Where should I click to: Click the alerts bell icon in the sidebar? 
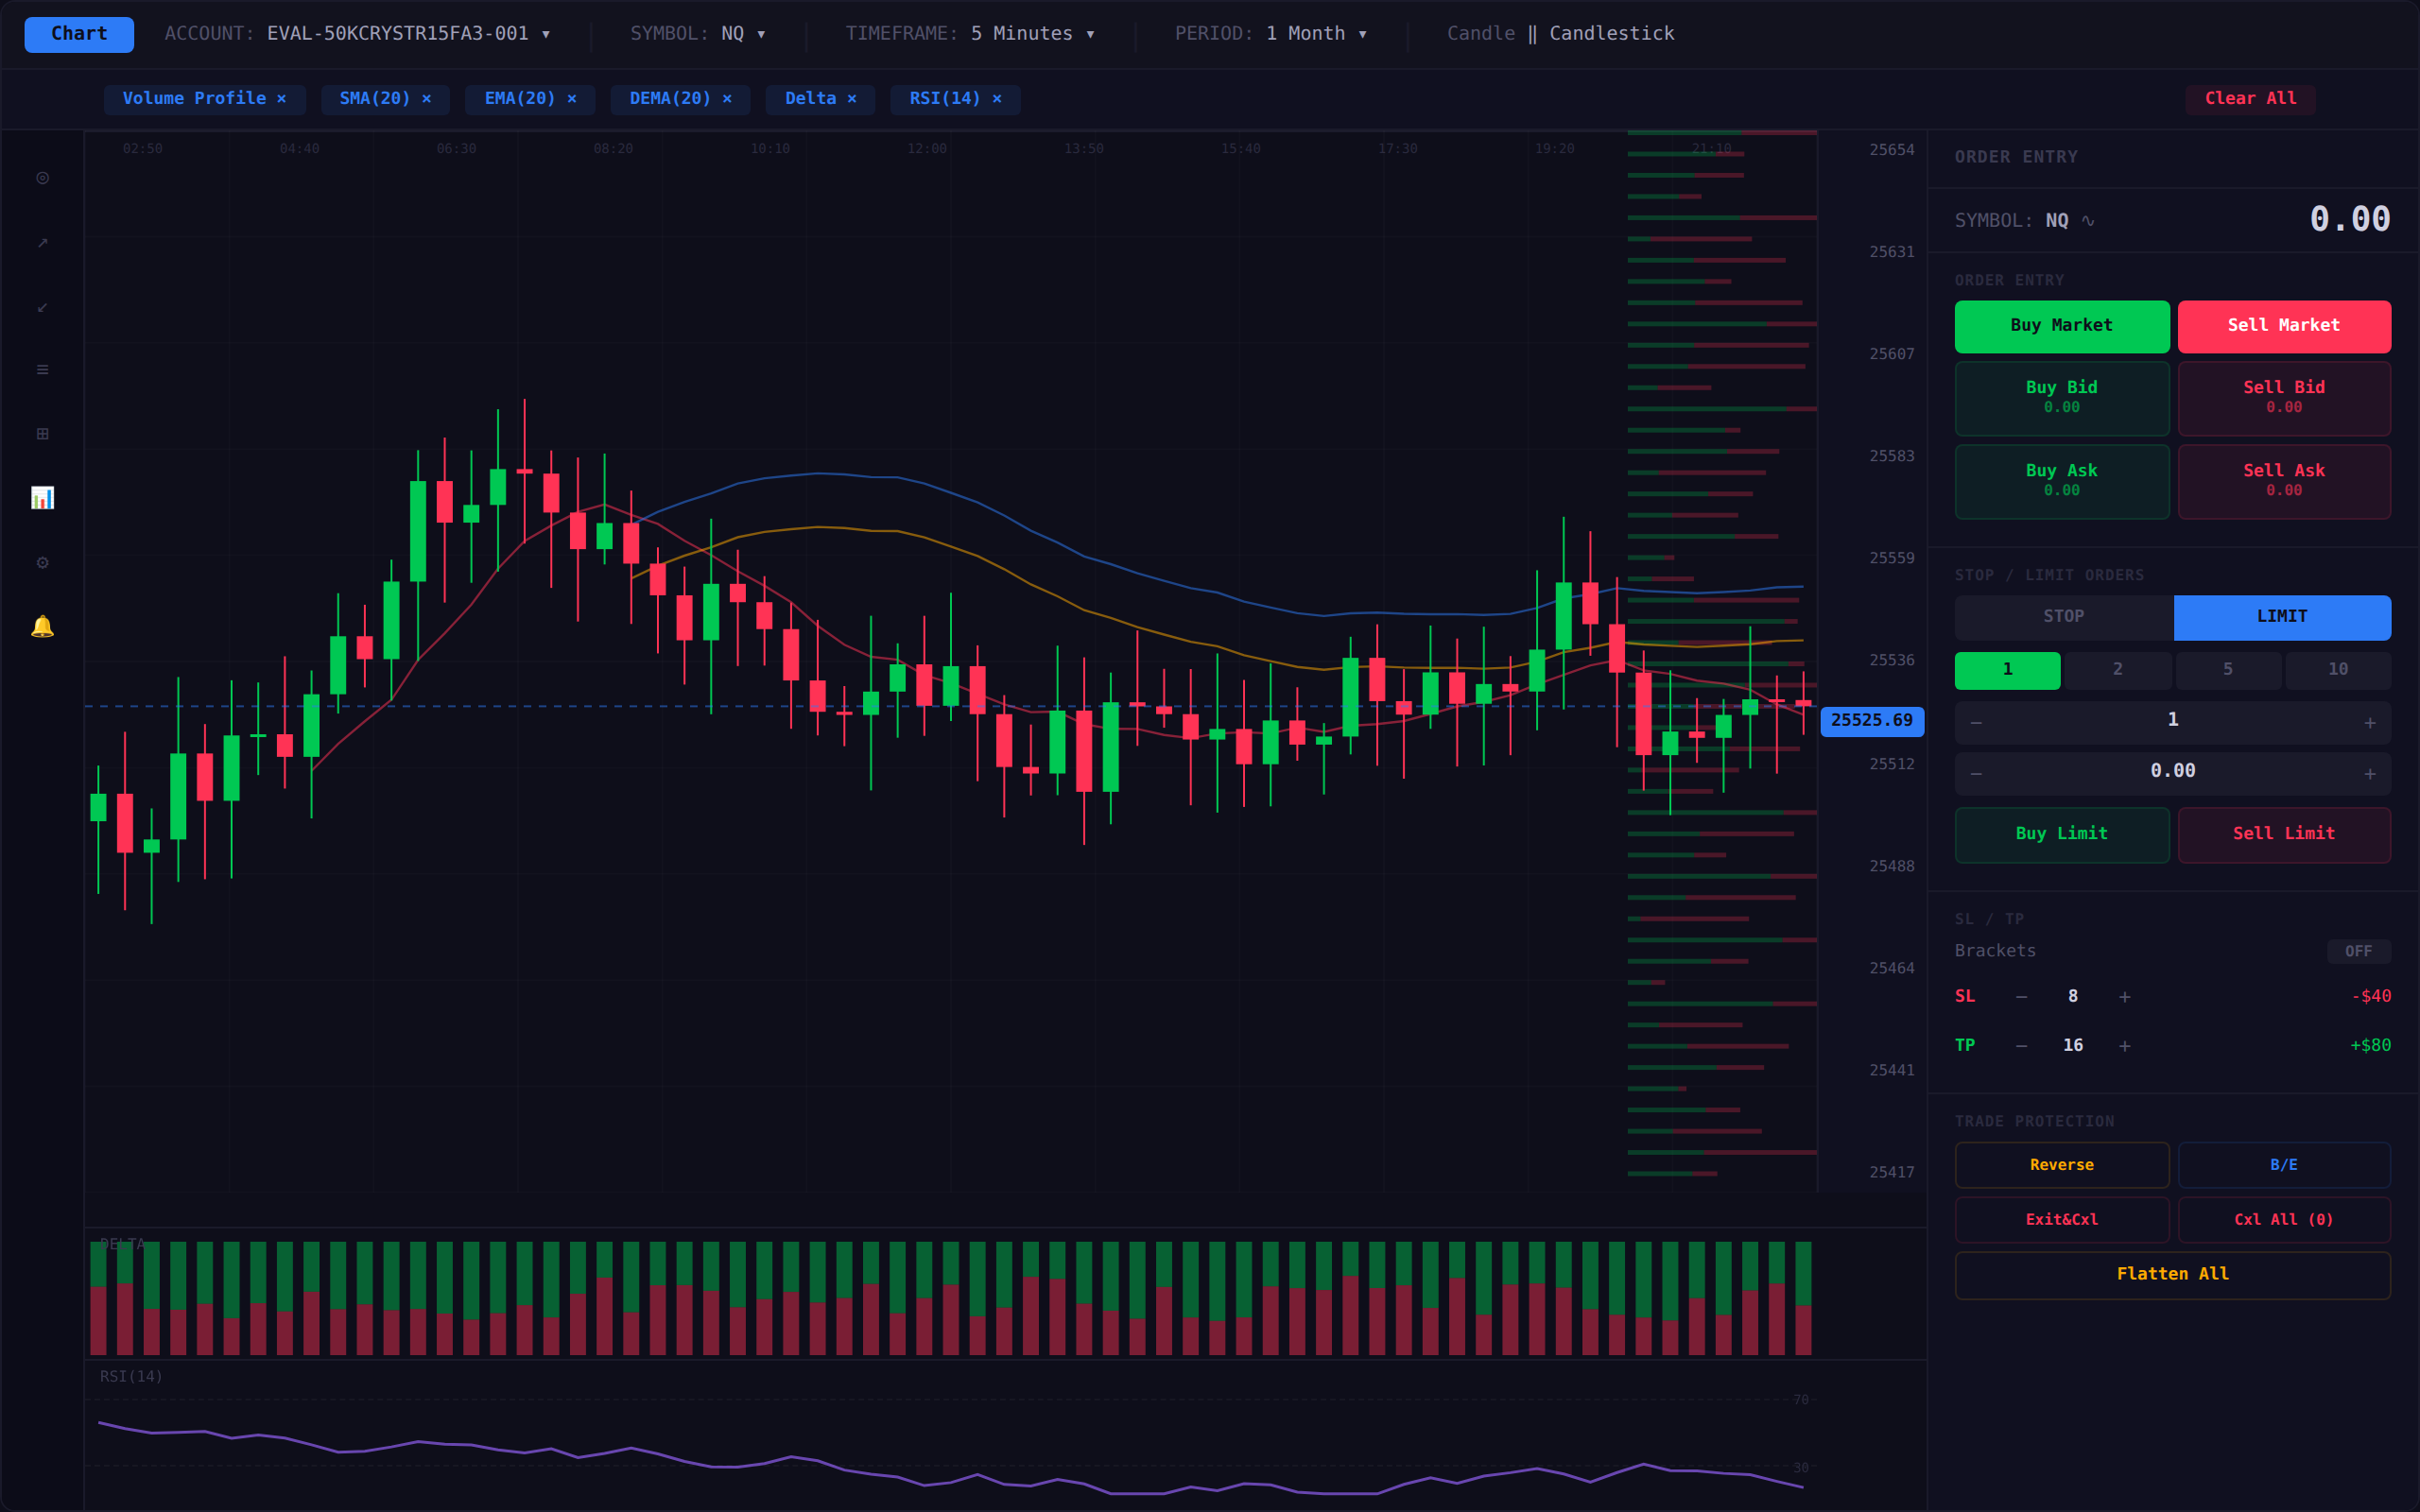(42, 627)
